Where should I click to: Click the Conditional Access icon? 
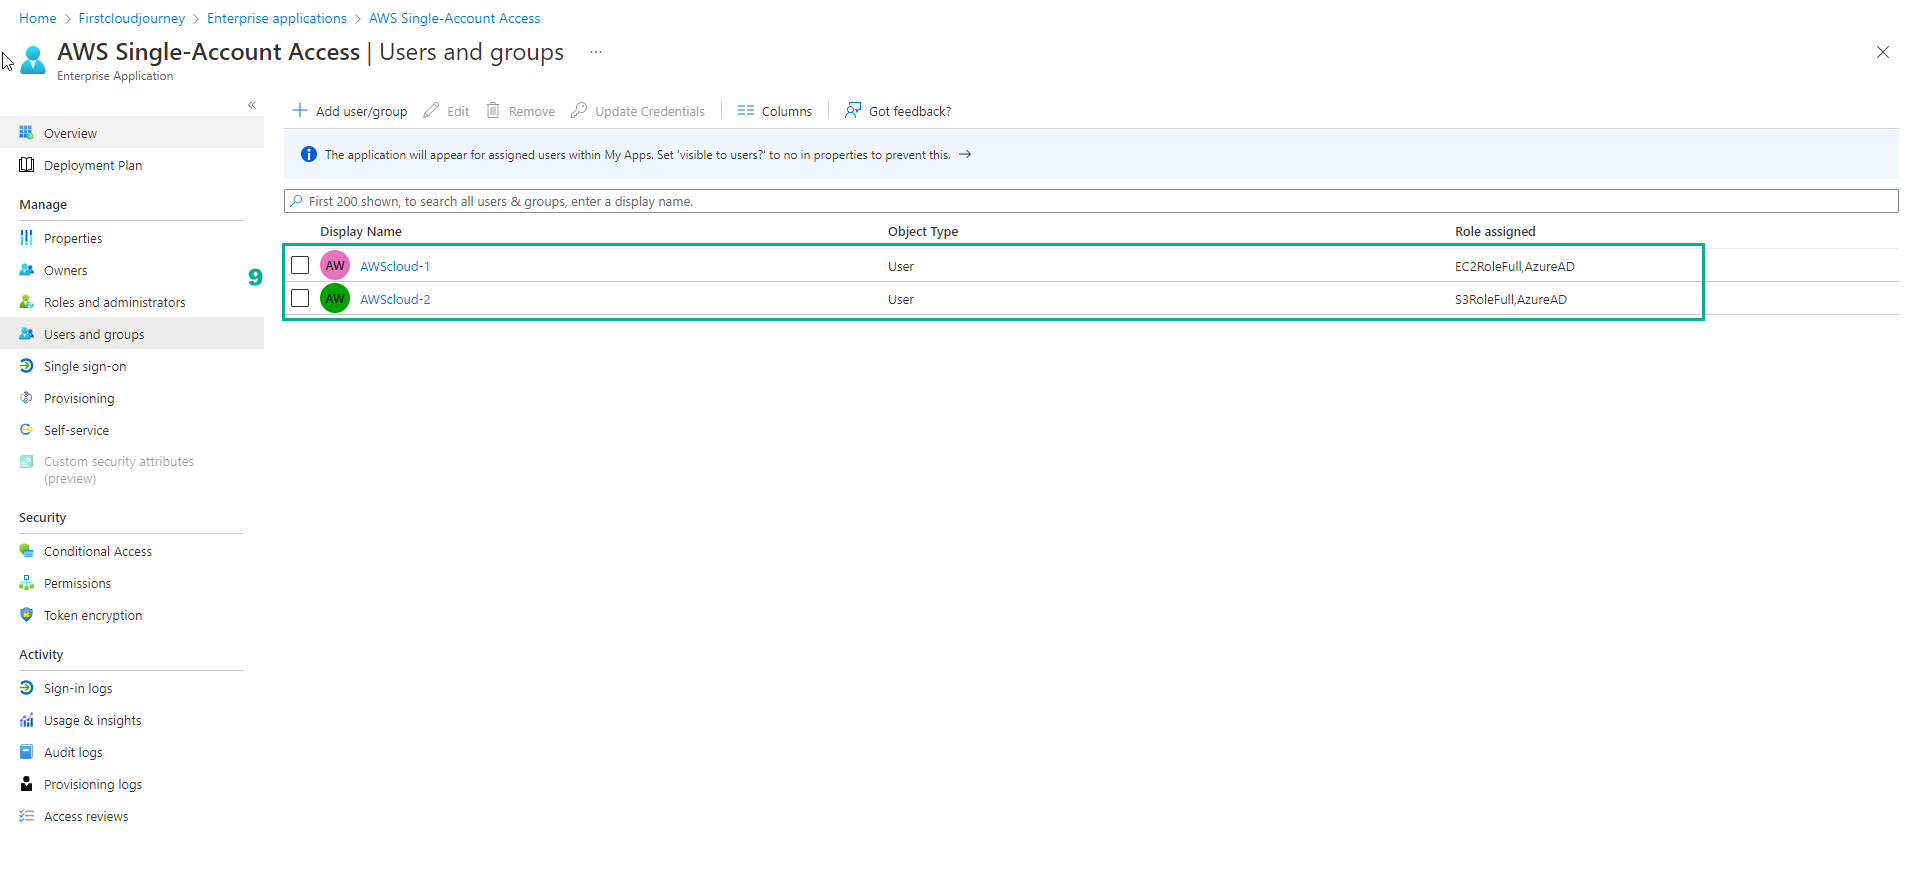tap(26, 551)
